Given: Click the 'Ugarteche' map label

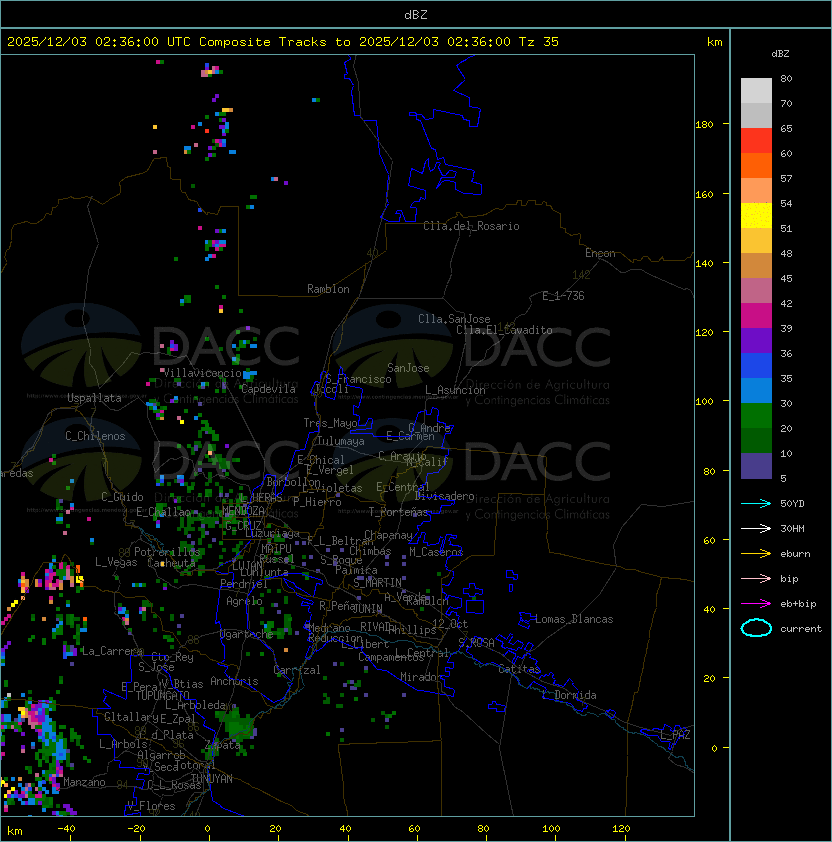Looking at the screenshot, I should (247, 634).
